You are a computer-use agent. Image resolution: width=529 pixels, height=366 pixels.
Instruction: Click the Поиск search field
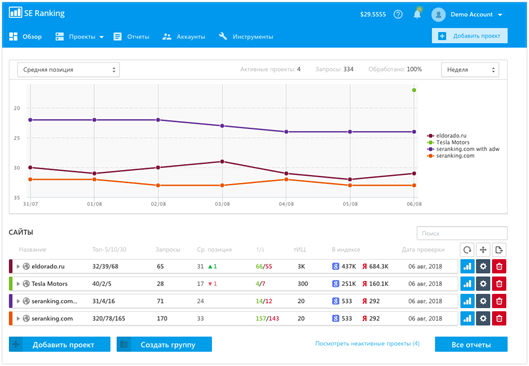462,233
